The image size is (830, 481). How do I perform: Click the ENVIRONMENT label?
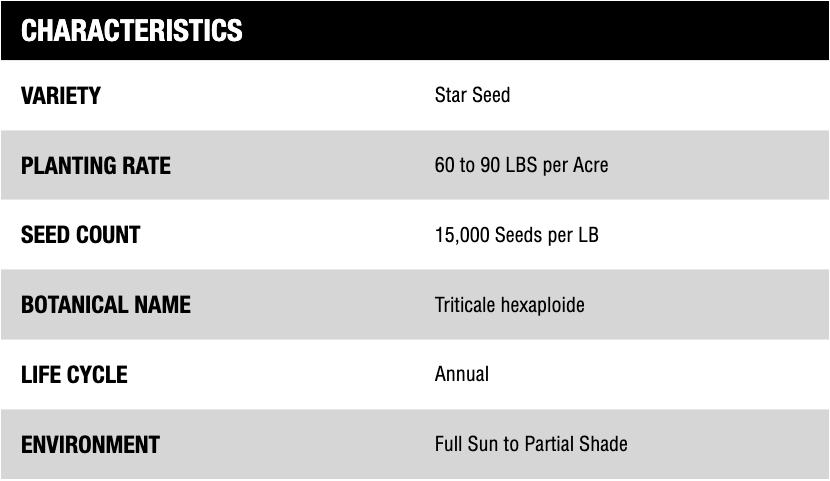(90, 444)
